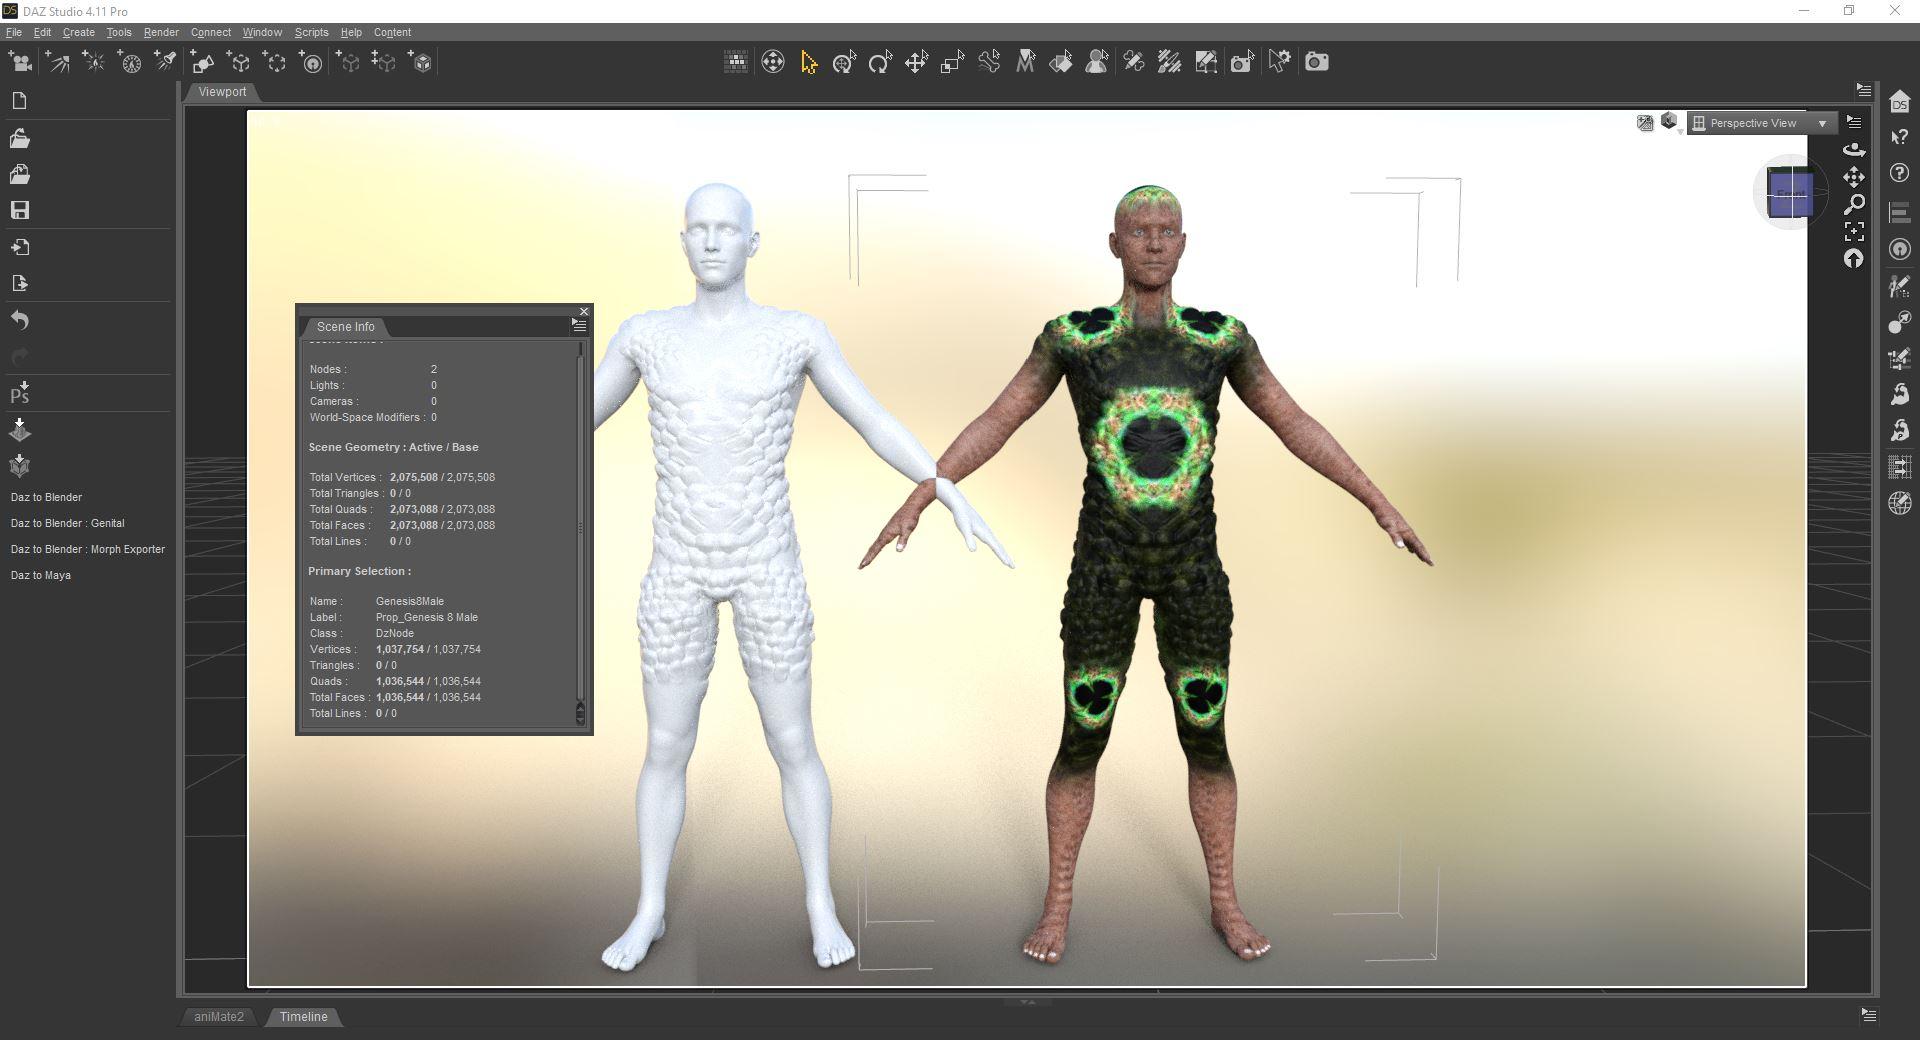This screenshot has width=1920, height=1040.
Task: Select the Rotate tool
Action: pyautogui.click(x=880, y=62)
